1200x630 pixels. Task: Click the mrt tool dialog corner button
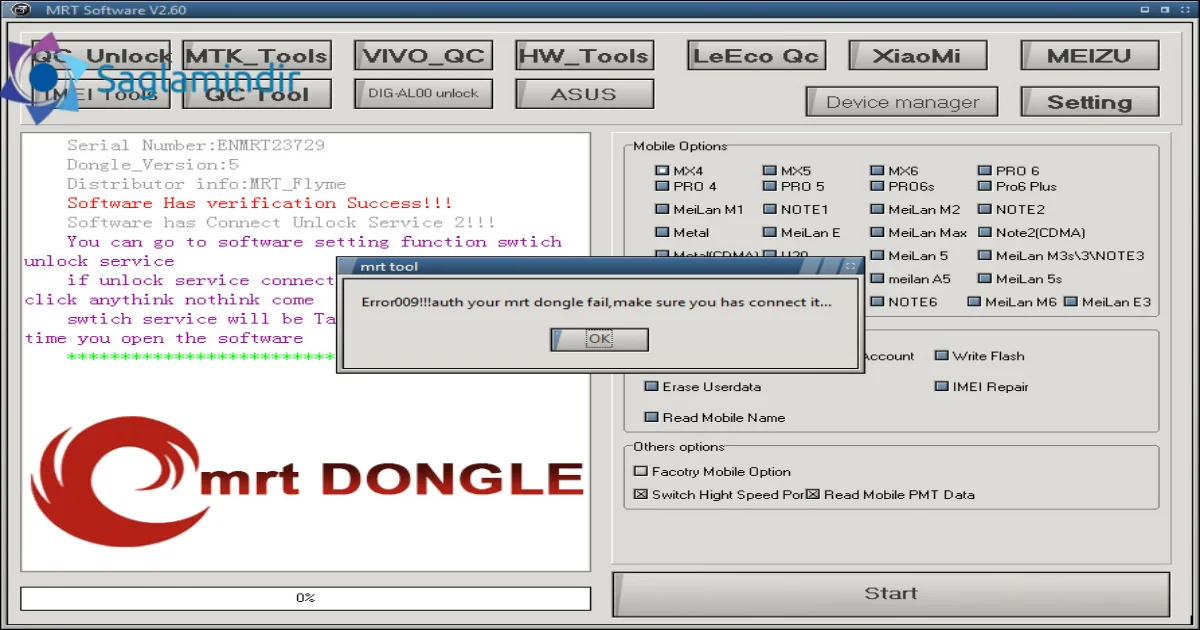(x=850, y=266)
